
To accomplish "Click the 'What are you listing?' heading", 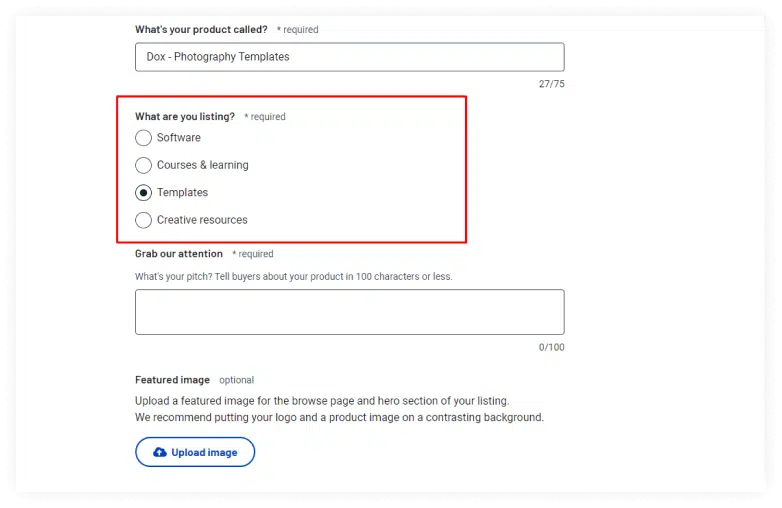I will coord(185,117).
